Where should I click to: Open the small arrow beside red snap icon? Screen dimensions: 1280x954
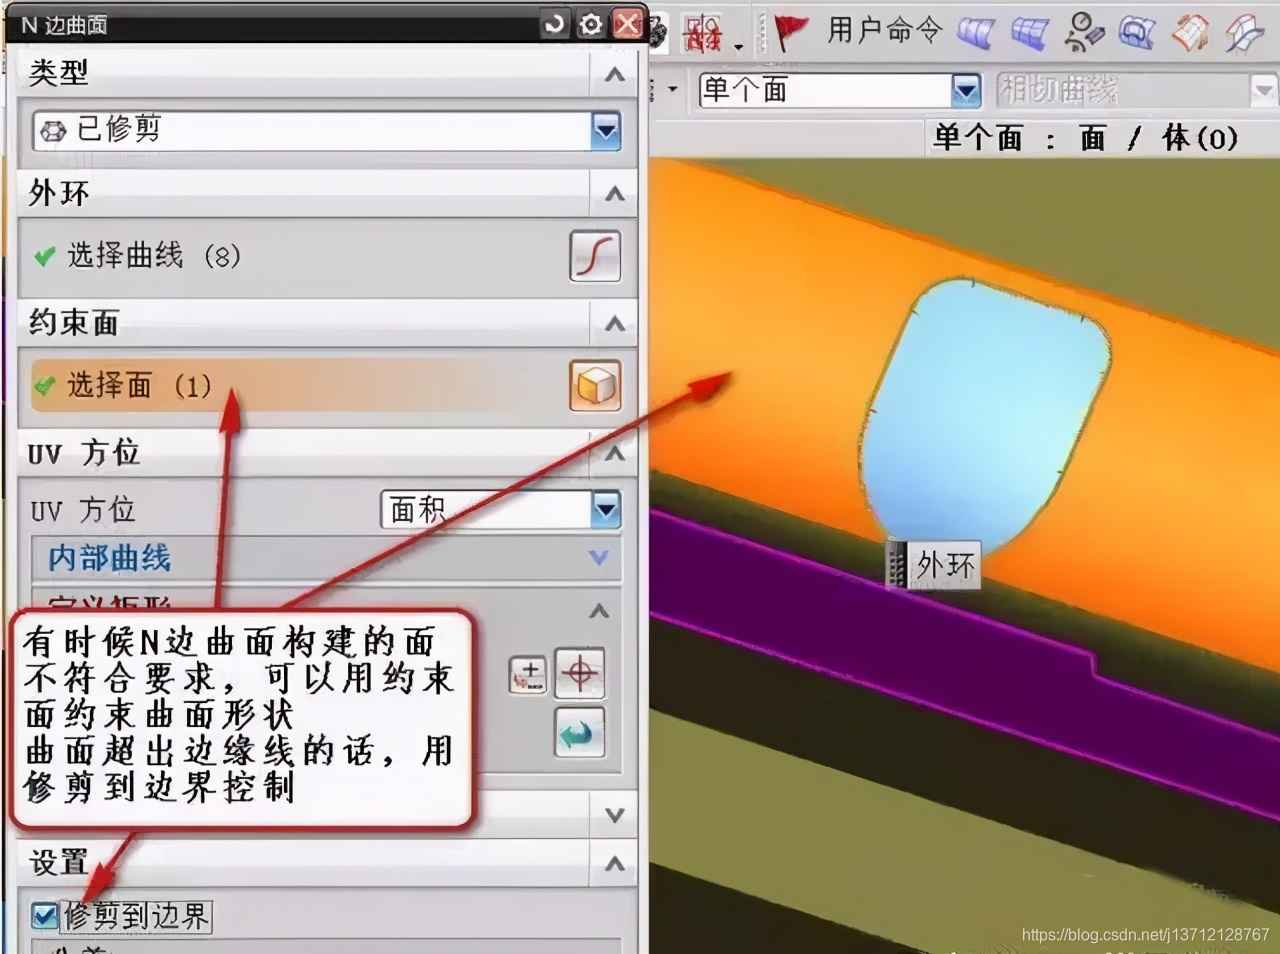(739, 47)
